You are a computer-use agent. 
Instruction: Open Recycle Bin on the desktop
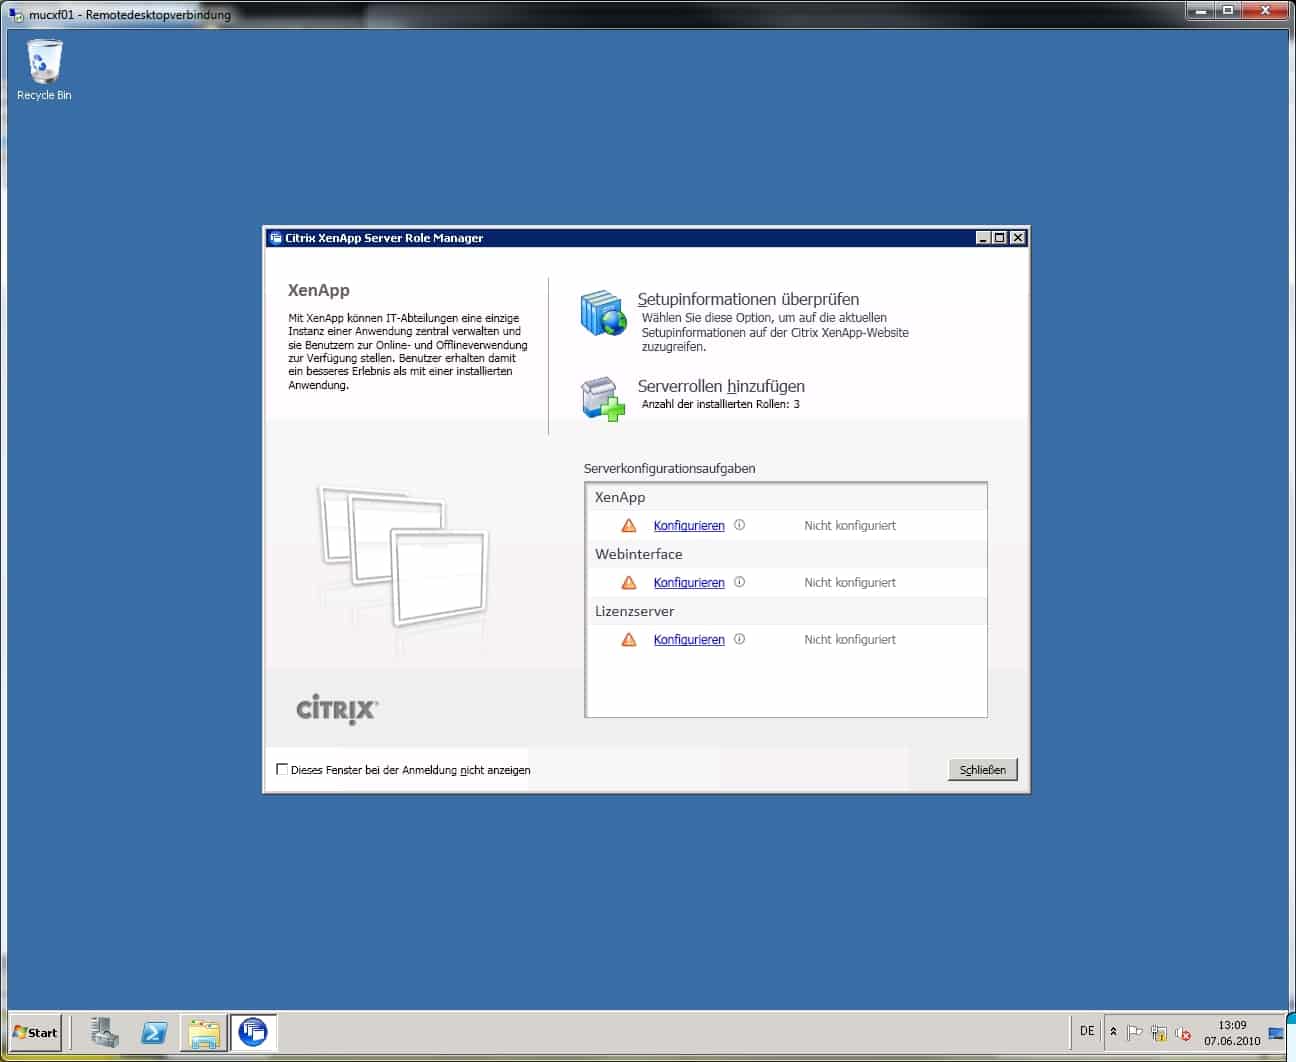pos(44,70)
